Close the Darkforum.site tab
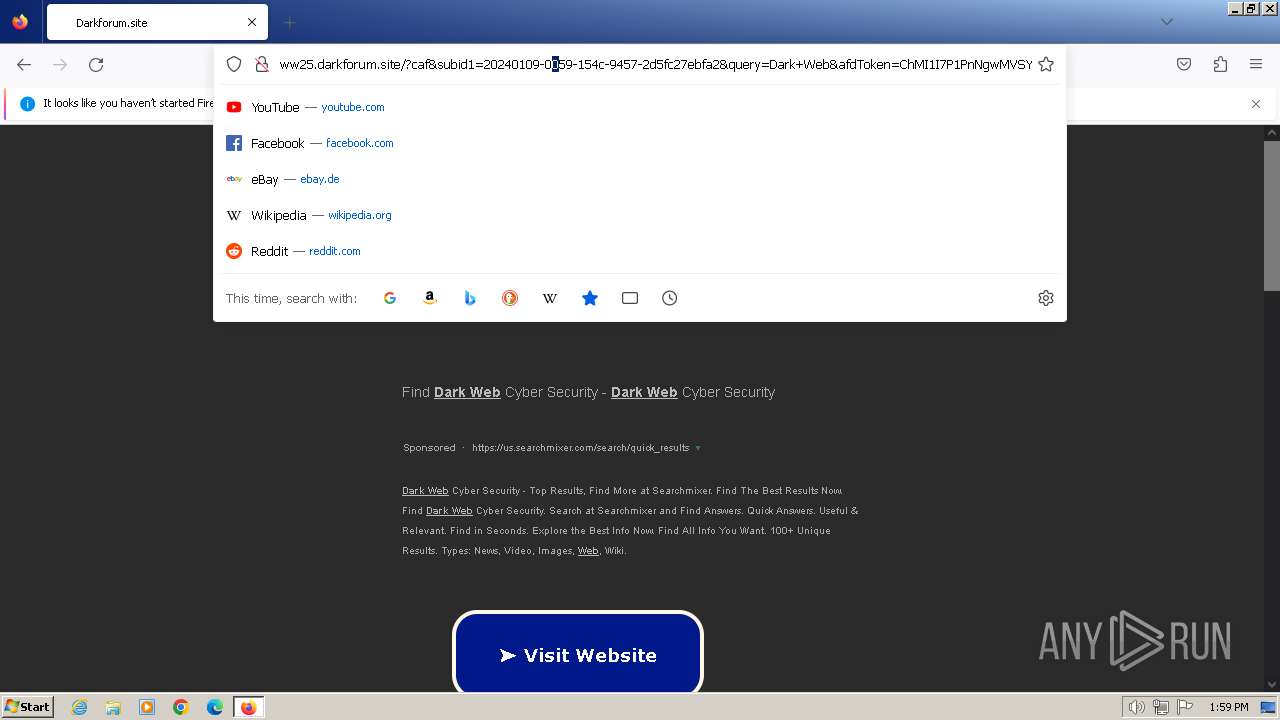The height and width of the screenshot is (720, 1280). 252,22
